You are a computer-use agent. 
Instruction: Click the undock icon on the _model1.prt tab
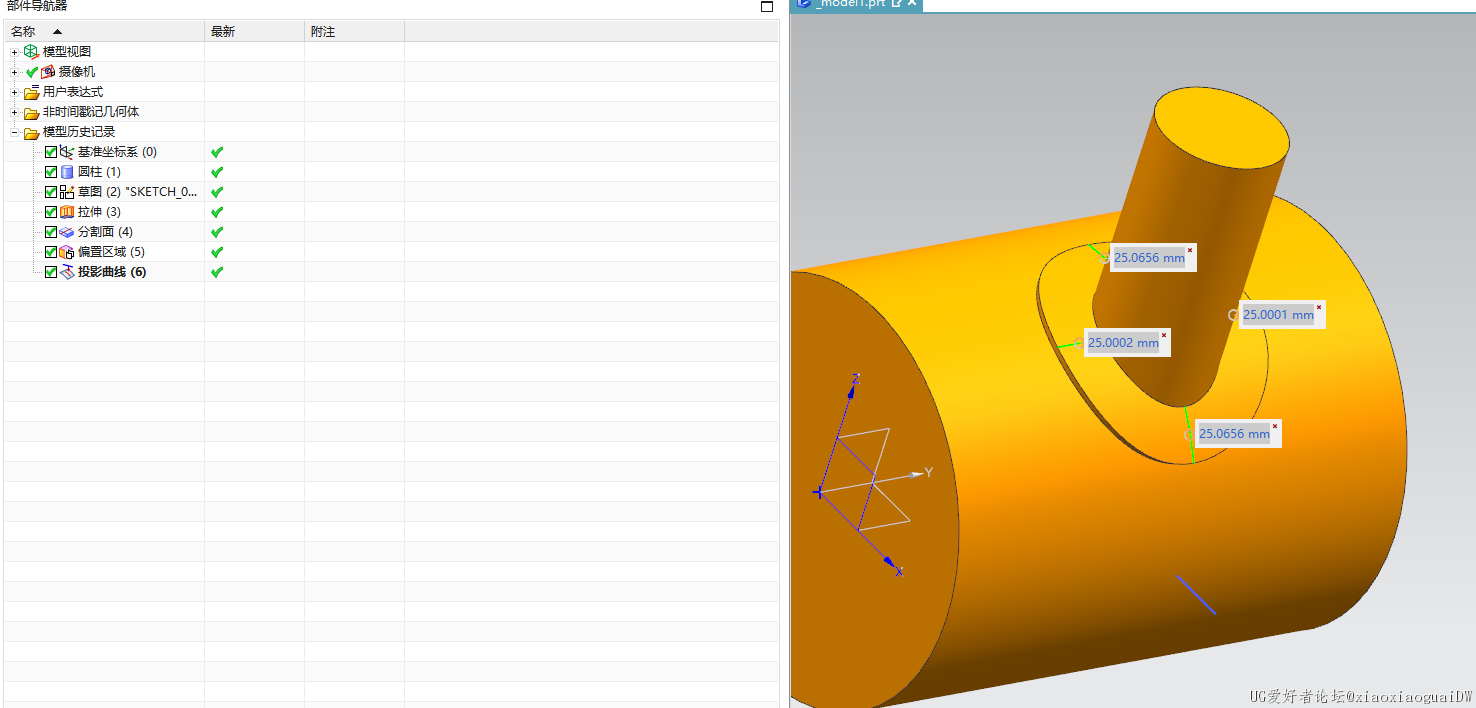(897, 4)
